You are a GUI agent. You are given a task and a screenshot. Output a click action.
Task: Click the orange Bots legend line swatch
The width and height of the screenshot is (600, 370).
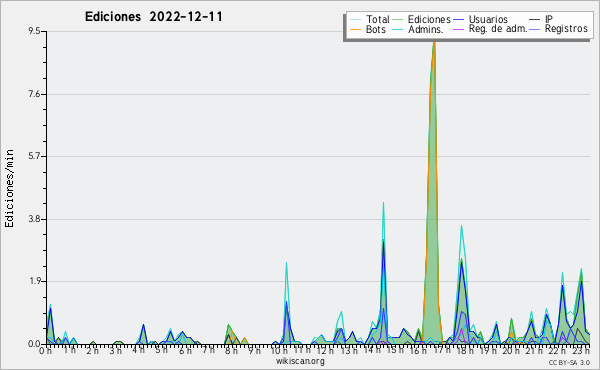(x=355, y=29)
